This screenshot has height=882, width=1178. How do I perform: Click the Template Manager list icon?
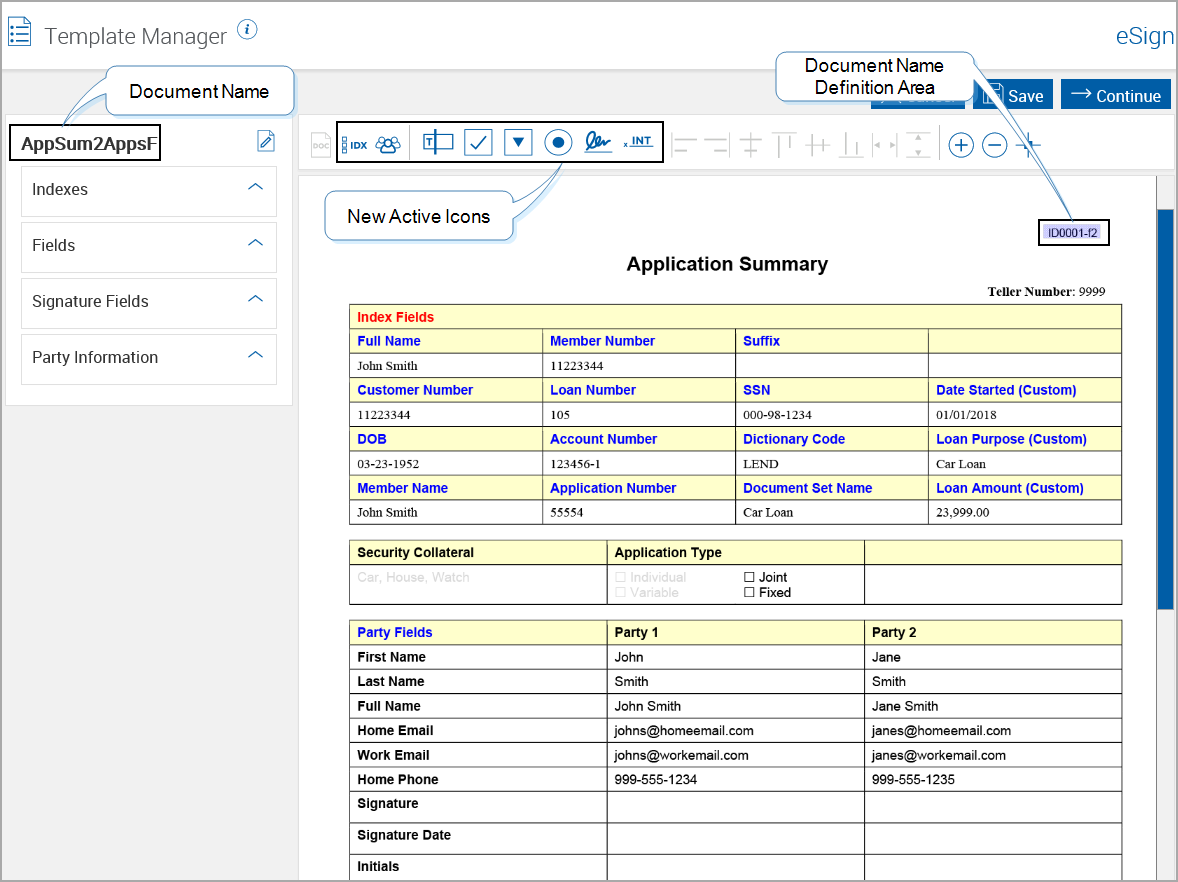click(x=20, y=33)
